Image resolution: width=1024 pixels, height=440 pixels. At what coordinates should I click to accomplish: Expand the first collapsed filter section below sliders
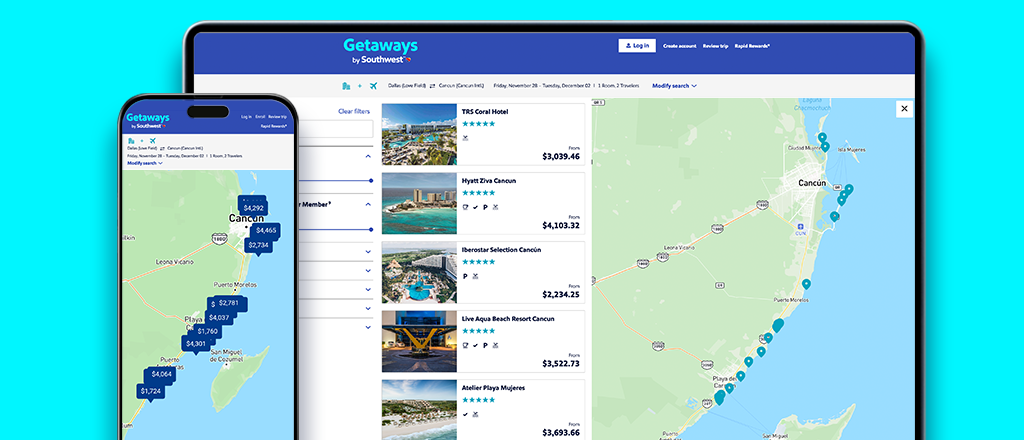click(368, 251)
